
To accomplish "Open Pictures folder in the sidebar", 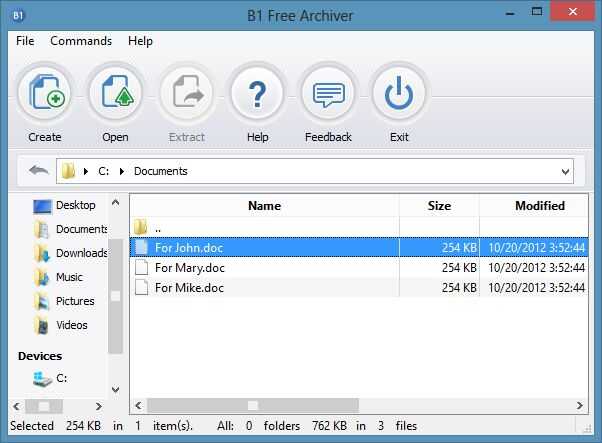I will (x=64, y=301).
